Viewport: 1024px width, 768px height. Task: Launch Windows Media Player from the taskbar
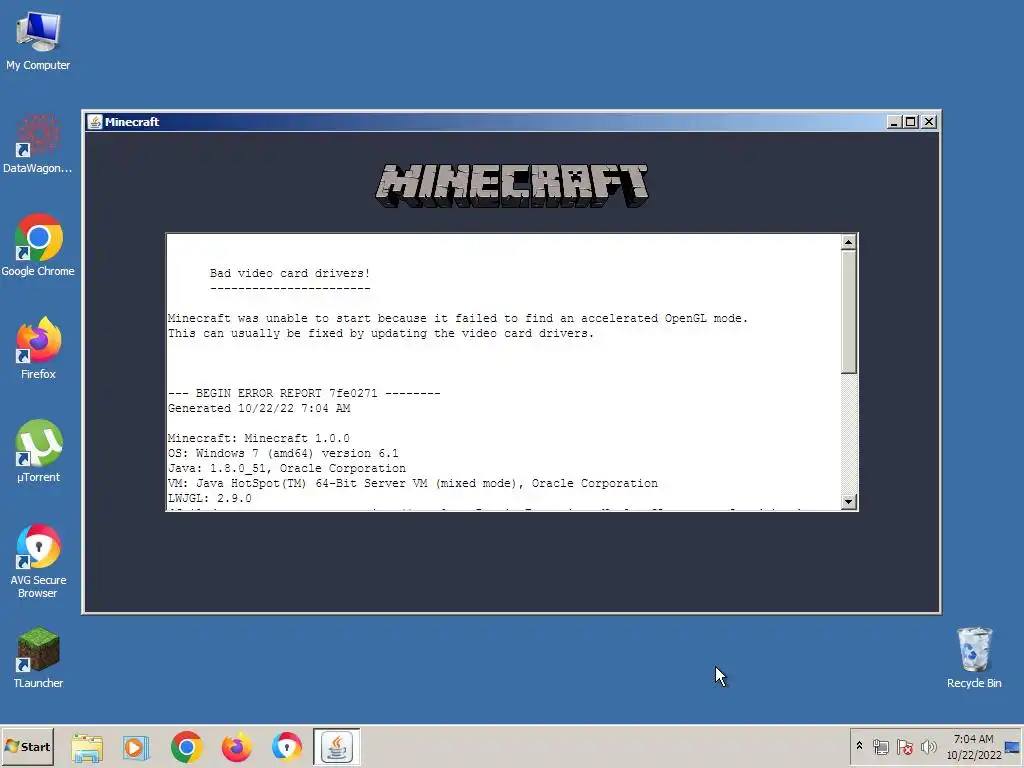click(136, 747)
